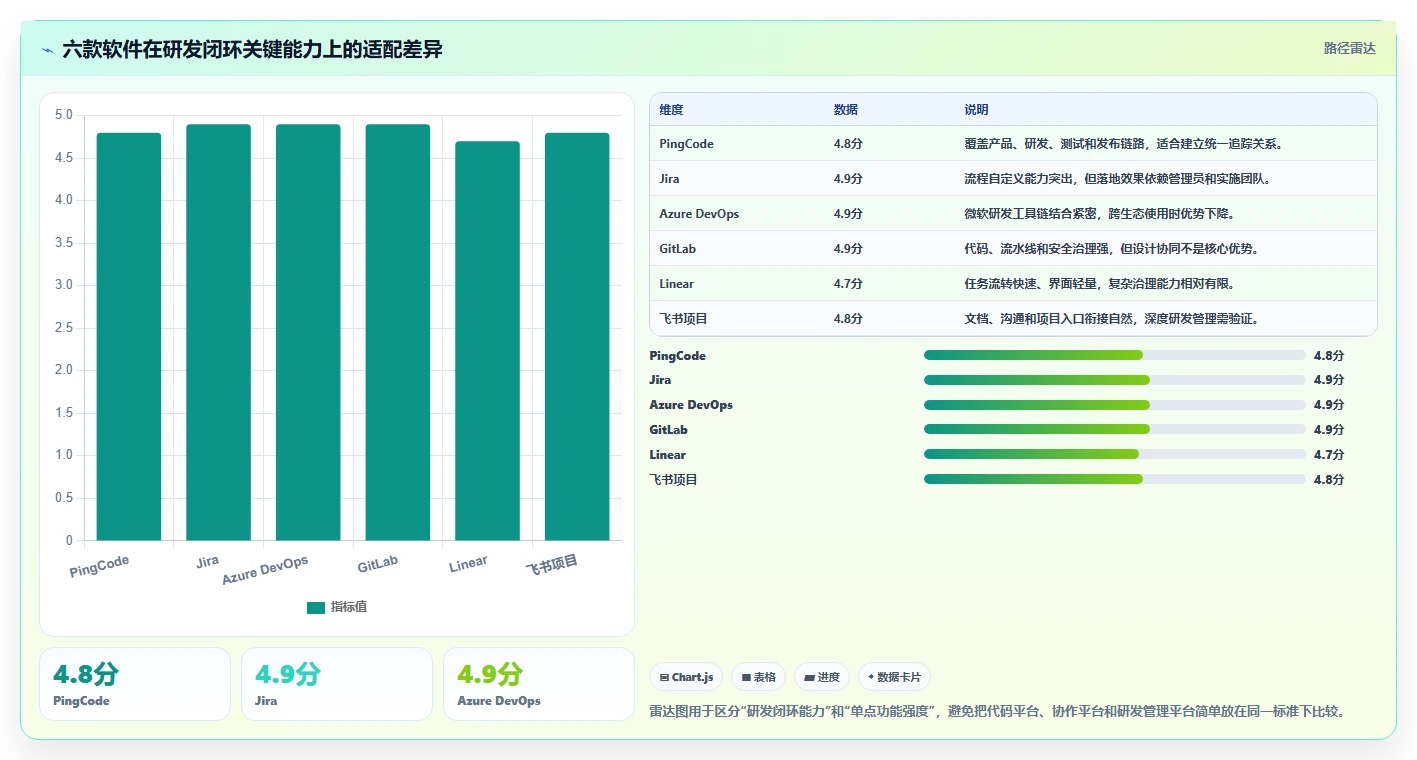This screenshot has height=760, width=1417.
Task: Click the description starting with 覆盖产品、研发、测试
Action: pos(1123,144)
